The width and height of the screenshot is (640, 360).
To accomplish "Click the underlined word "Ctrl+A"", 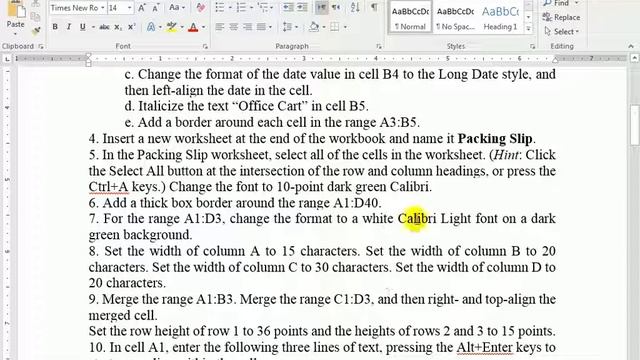I will (x=108, y=187).
